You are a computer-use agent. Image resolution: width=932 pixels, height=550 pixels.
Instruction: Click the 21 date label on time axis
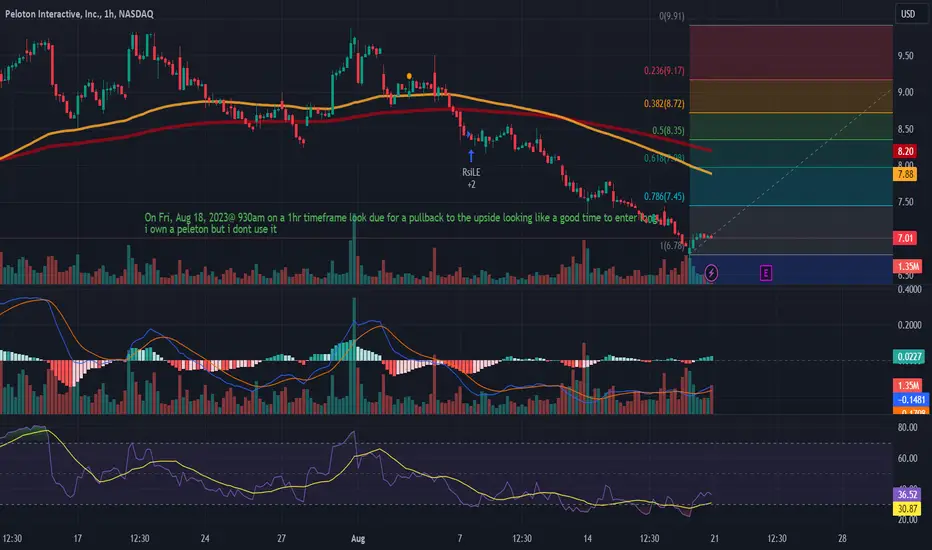[714, 539]
